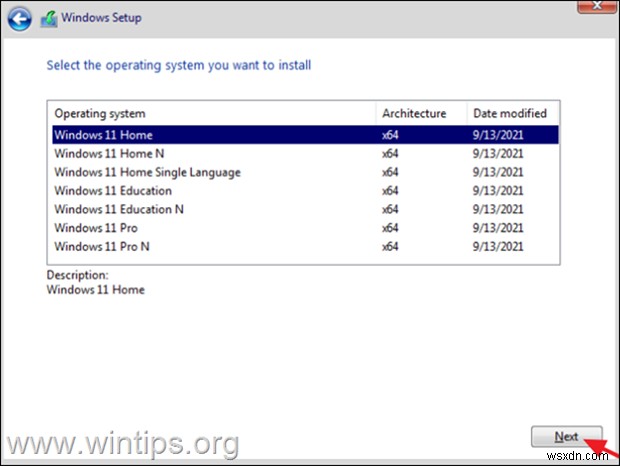Click the Description label below the list
620x466 pixels.
click(x=77, y=274)
